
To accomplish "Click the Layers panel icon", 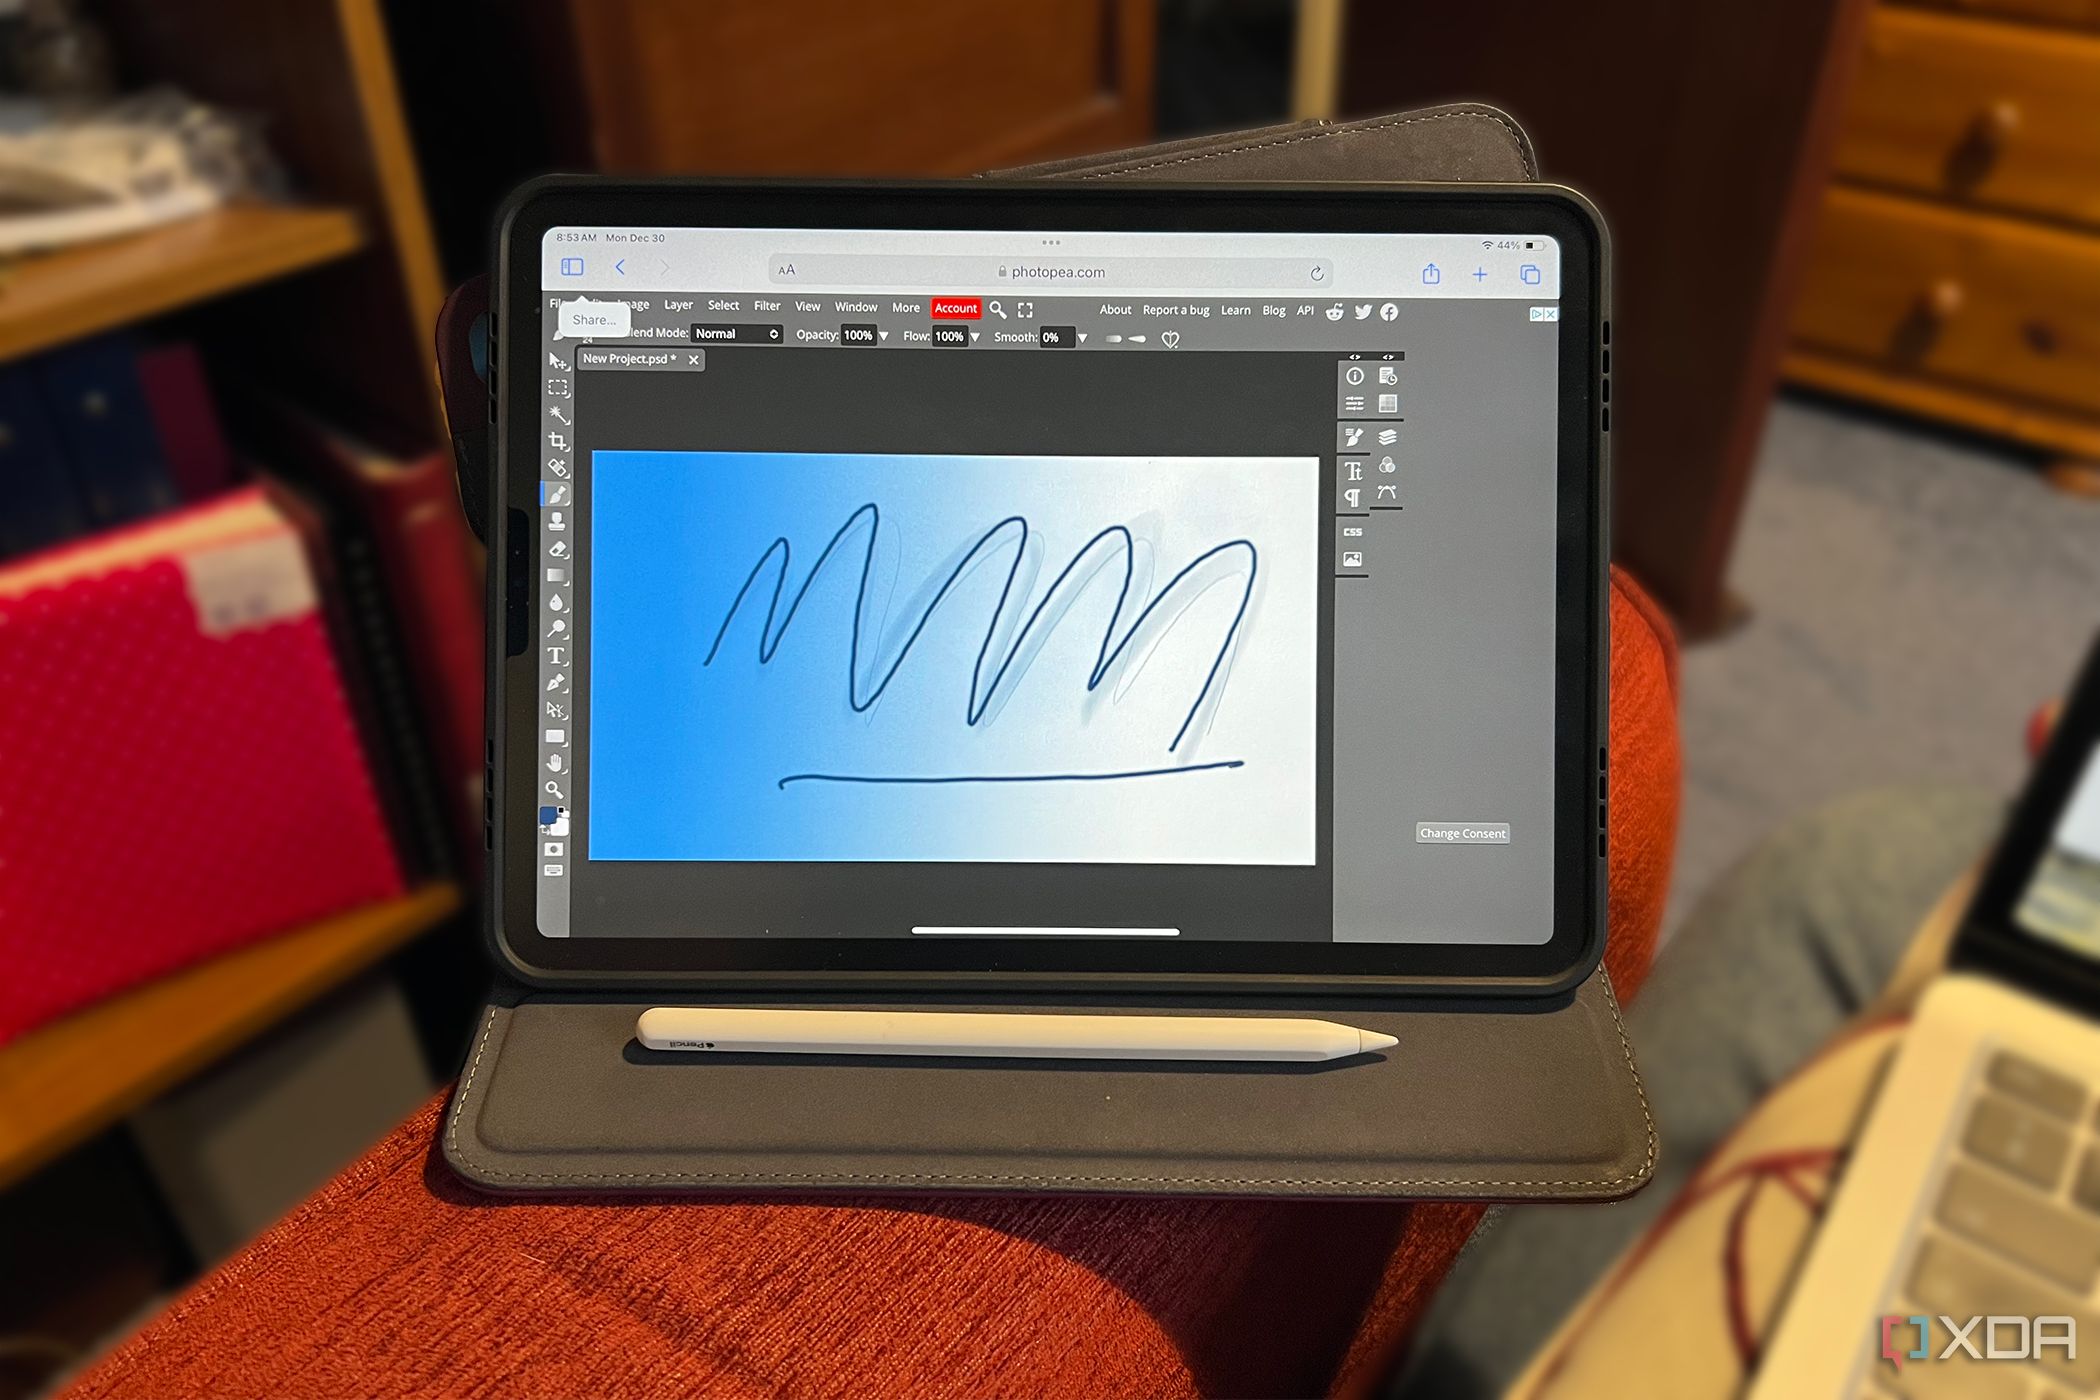I will click(1392, 434).
